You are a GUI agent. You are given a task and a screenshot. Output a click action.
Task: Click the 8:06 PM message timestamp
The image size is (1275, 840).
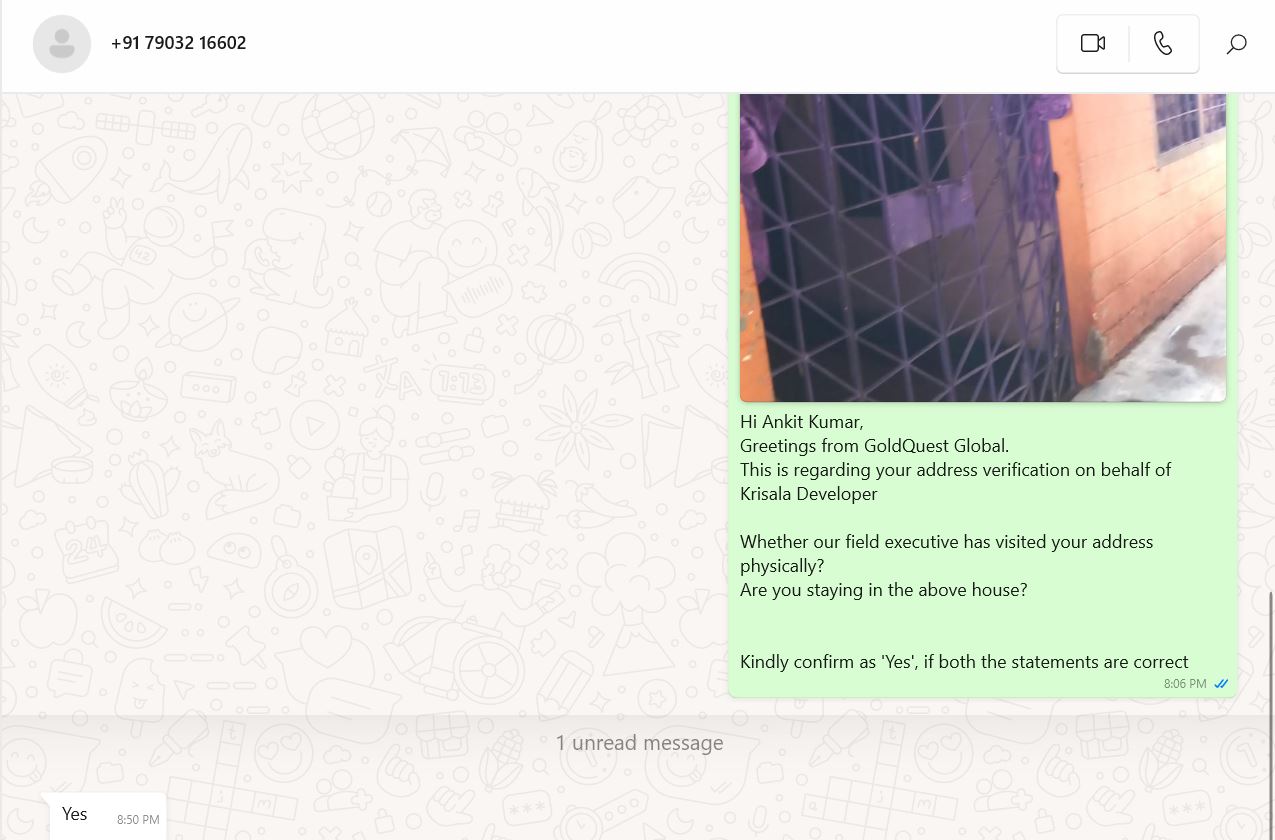tap(1185, 684)
